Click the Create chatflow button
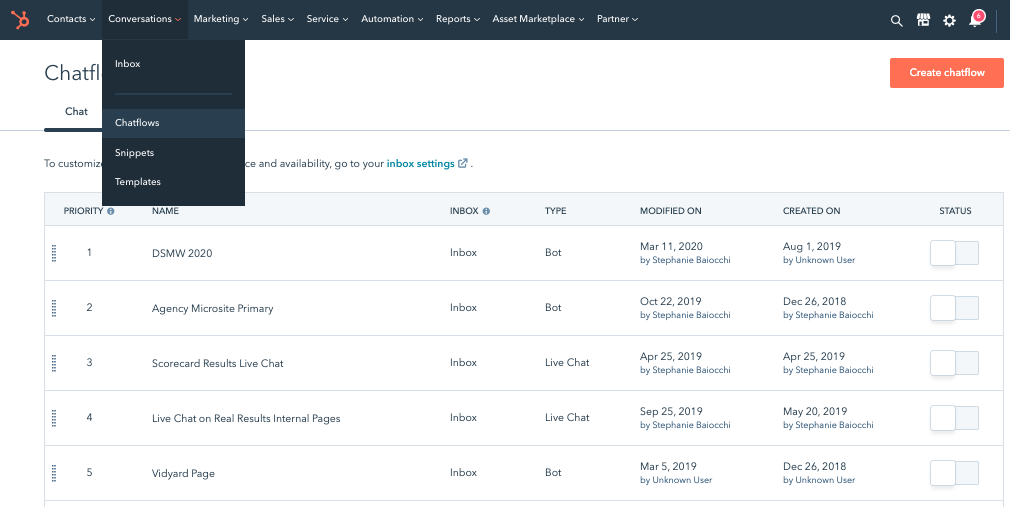The height and width of the screenshot is (507, 1010). point(946,73)
